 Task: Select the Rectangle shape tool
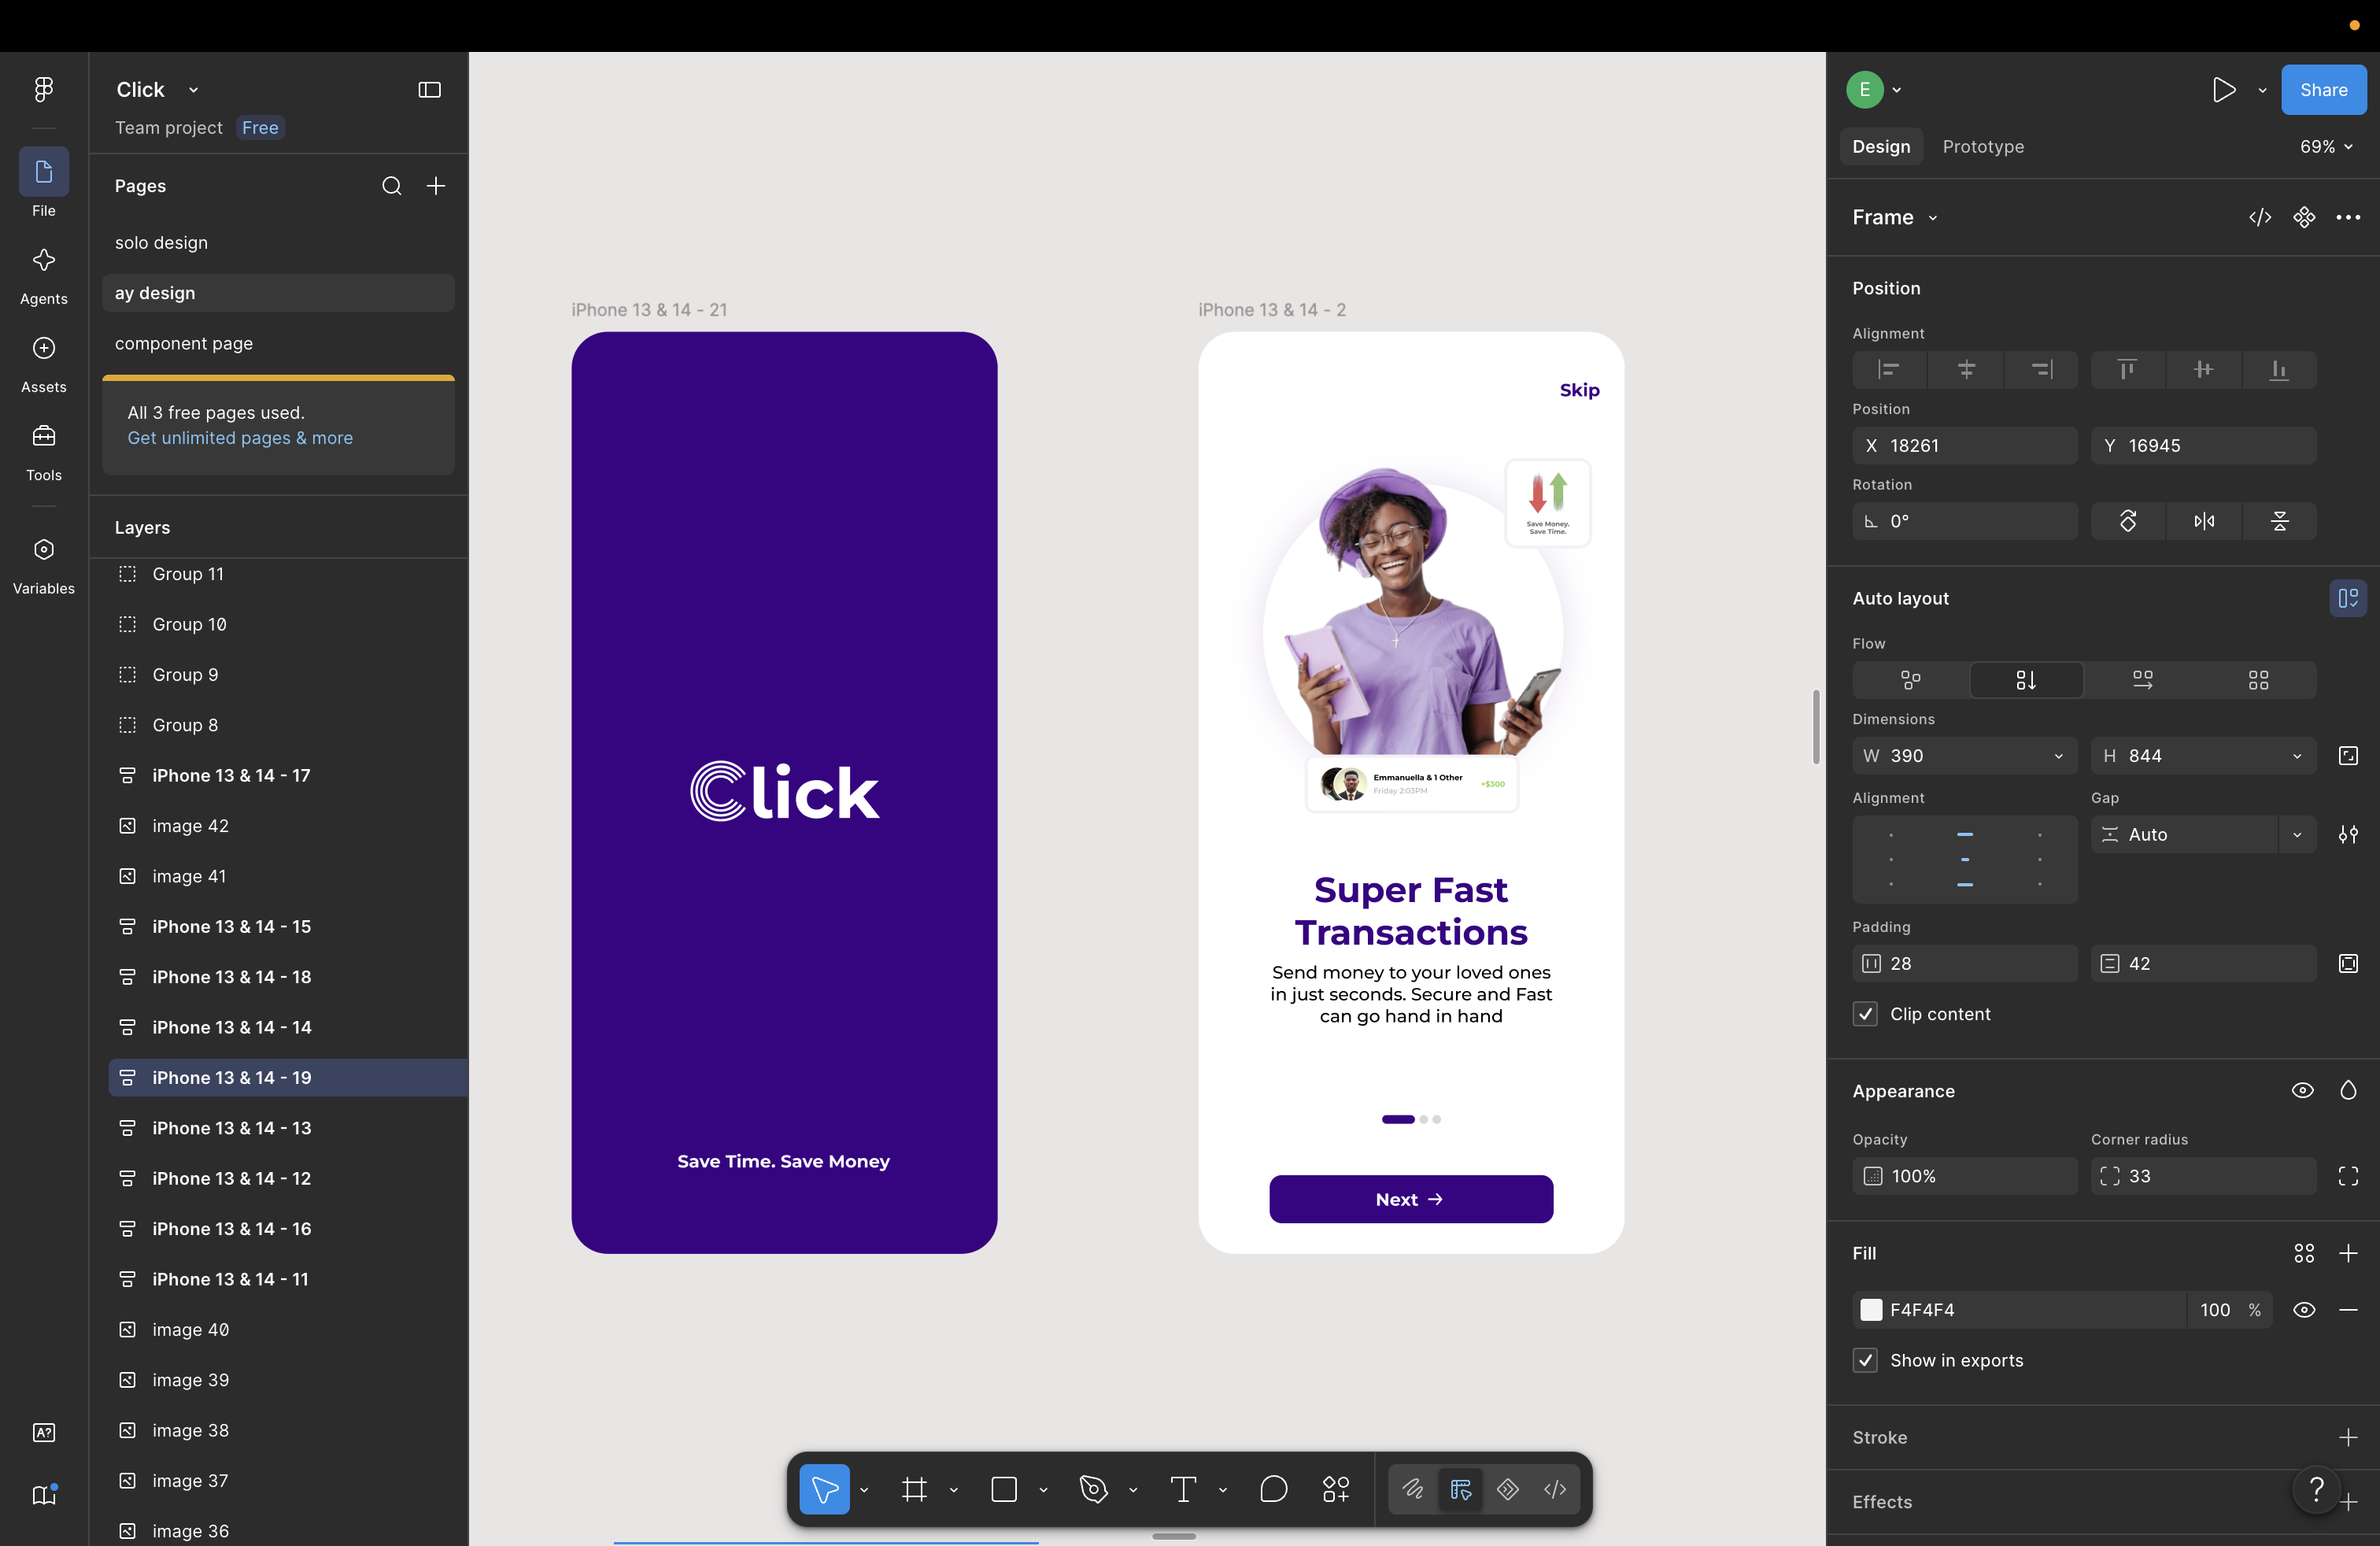point(1003,1489)
